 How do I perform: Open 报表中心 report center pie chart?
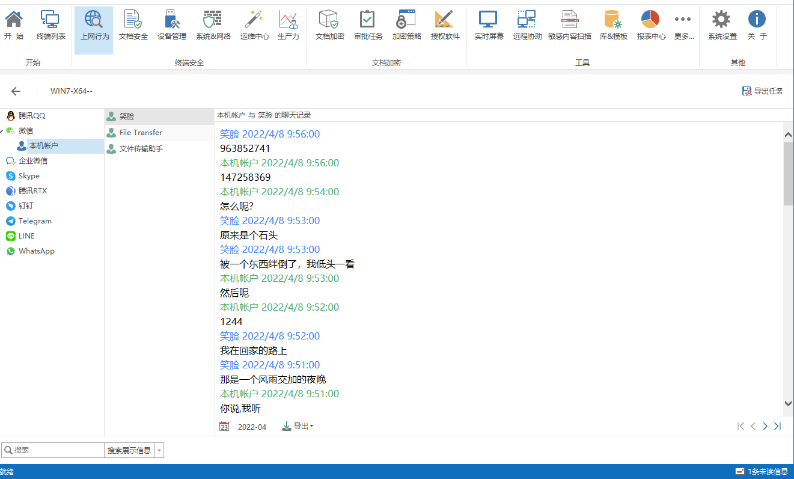click(x=650, y=24)
